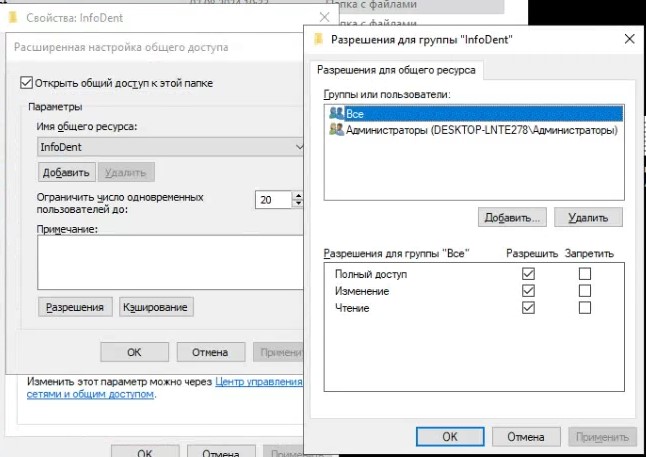Toggle Запретить checkbox for Полный доступ

585,274
